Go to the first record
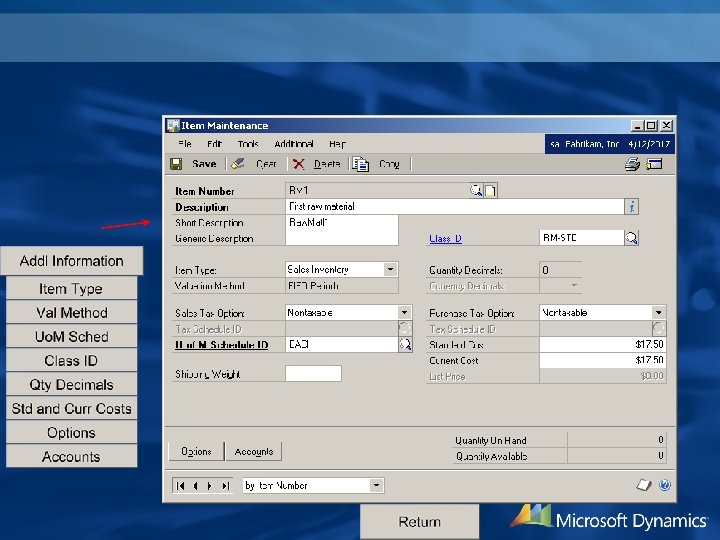This screenshot has height=540, width=720. pos(180,485)
